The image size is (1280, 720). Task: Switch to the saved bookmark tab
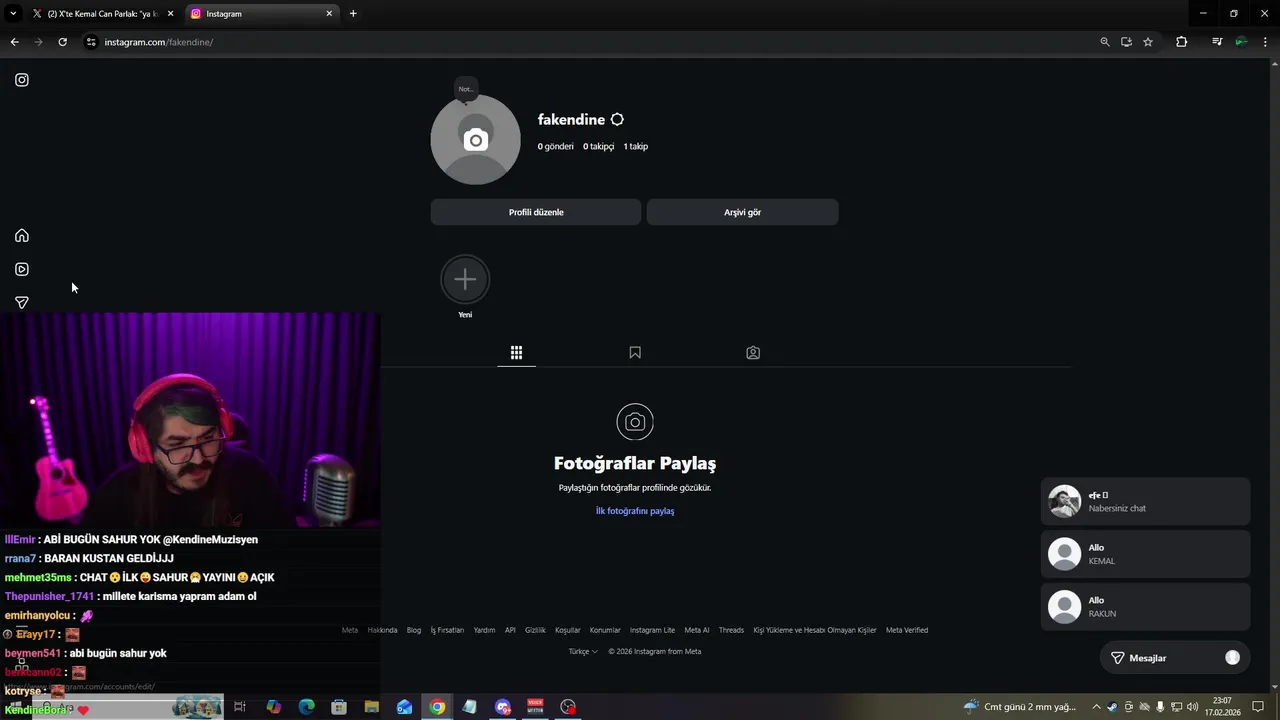635,353
